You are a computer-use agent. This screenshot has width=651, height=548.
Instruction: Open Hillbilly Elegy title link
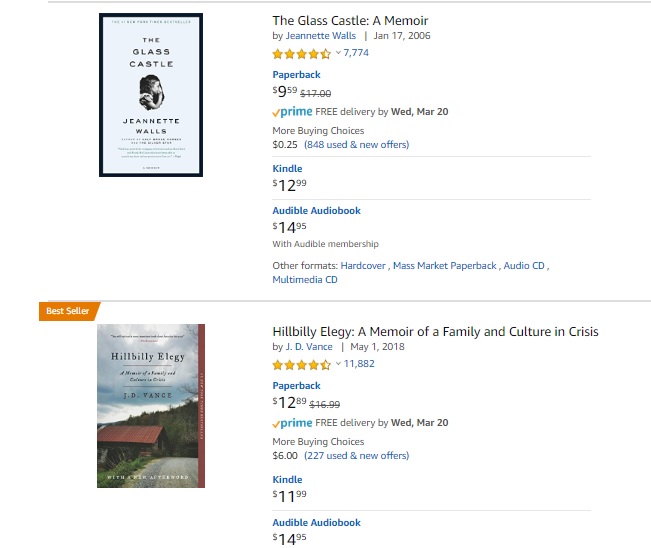pyautogui.click(x=435, y=331)
